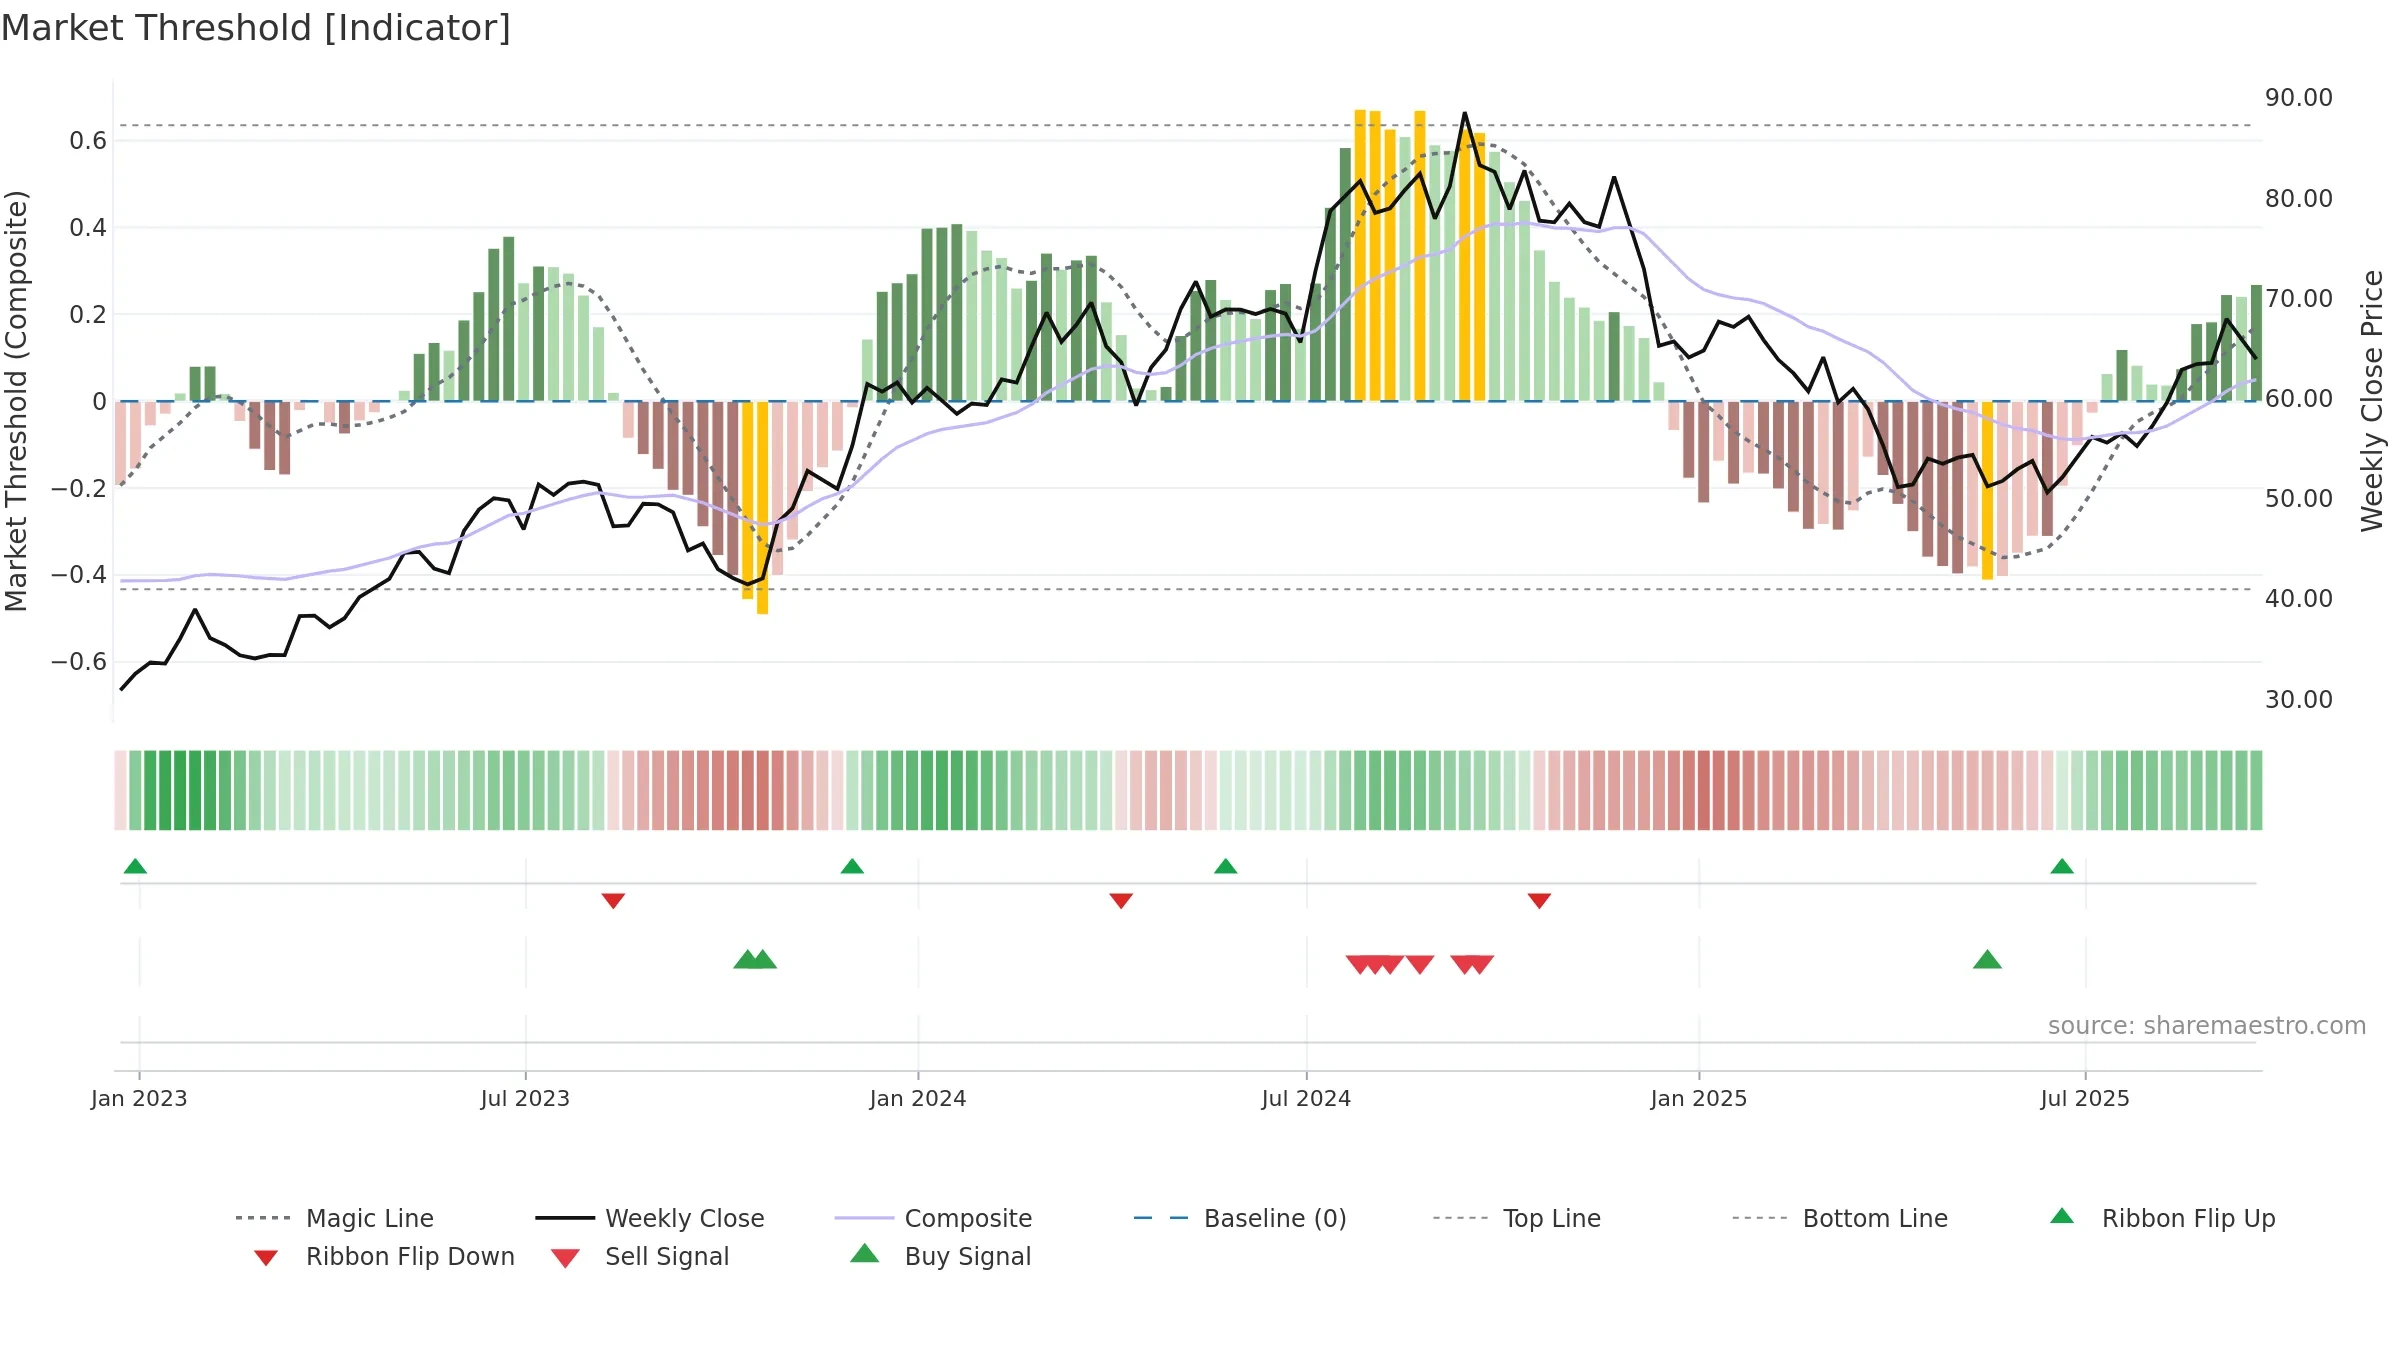Click the Market Threshold (Composite) axis title
This screenshot has height=1350, width=2400.
[16, 401]
